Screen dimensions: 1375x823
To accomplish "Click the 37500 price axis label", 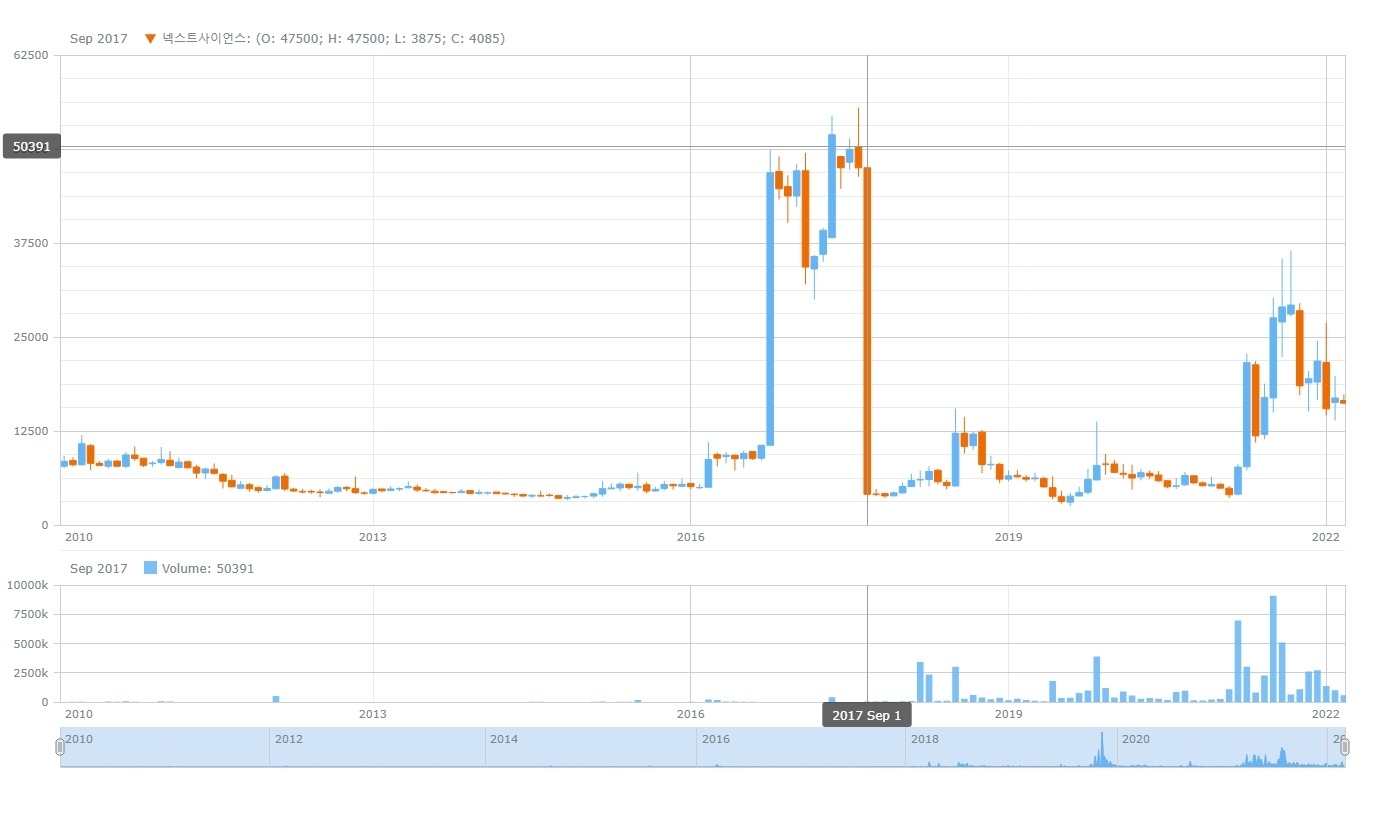I will [31, 243].
